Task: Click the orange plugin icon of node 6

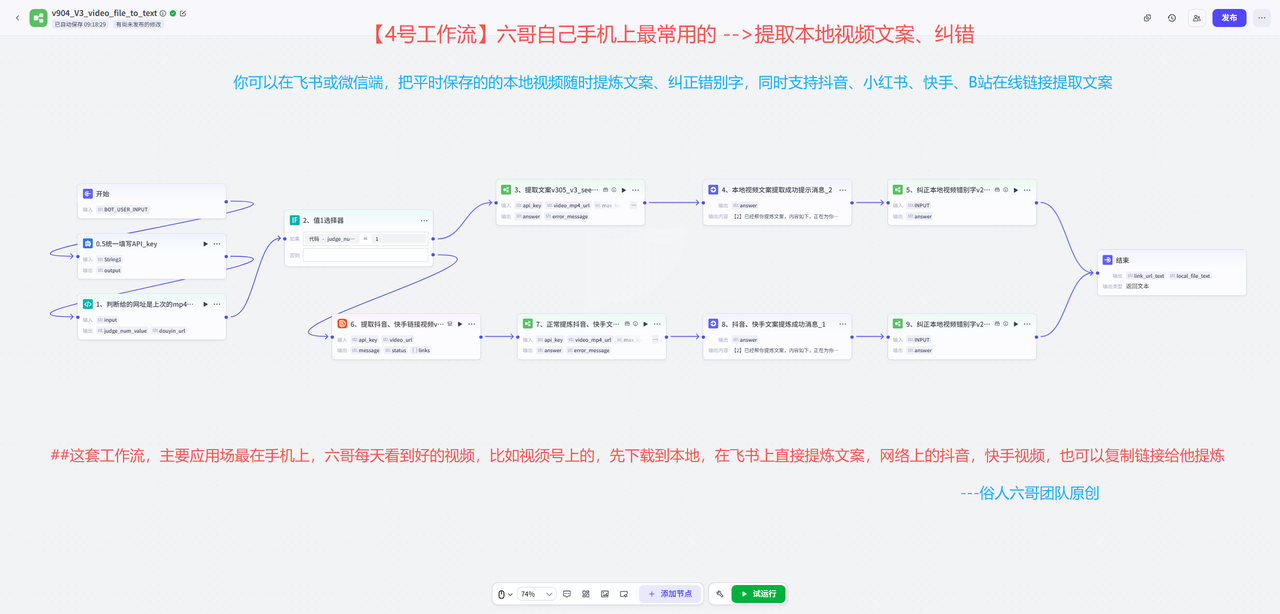Action: pyautogui.click(x=342, y=324)
